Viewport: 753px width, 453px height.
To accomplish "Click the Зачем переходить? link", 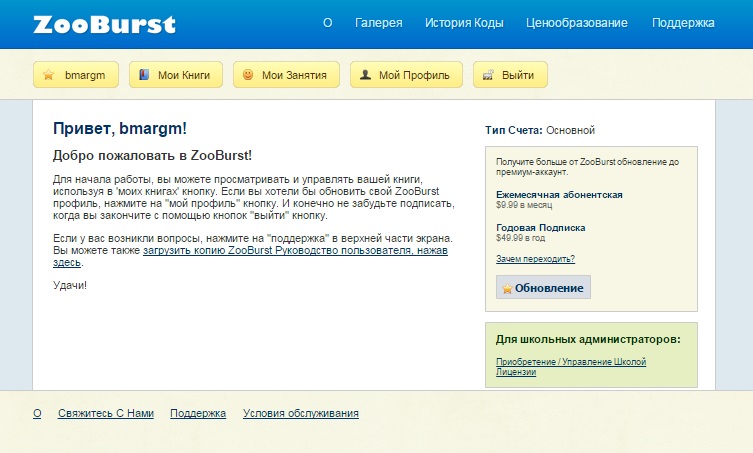I will click(x=535, y=259).
